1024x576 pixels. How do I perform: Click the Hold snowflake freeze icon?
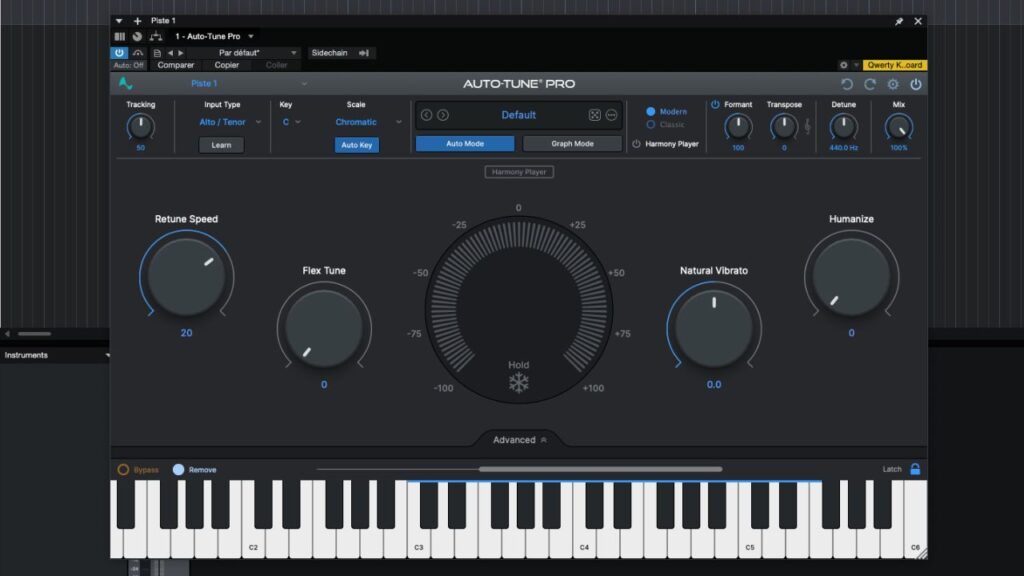point(519,383)
